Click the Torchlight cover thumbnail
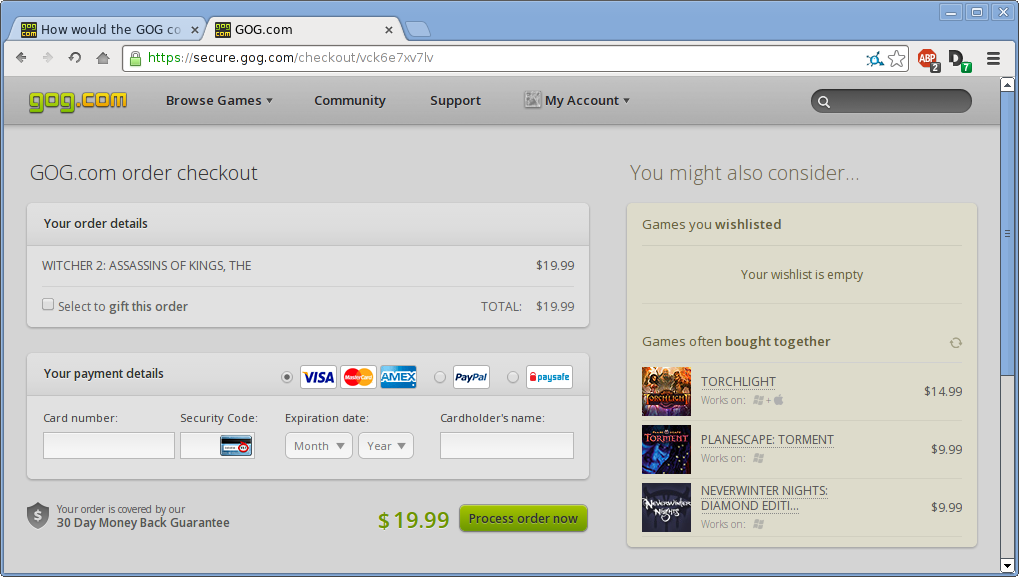 coord(666,391)
